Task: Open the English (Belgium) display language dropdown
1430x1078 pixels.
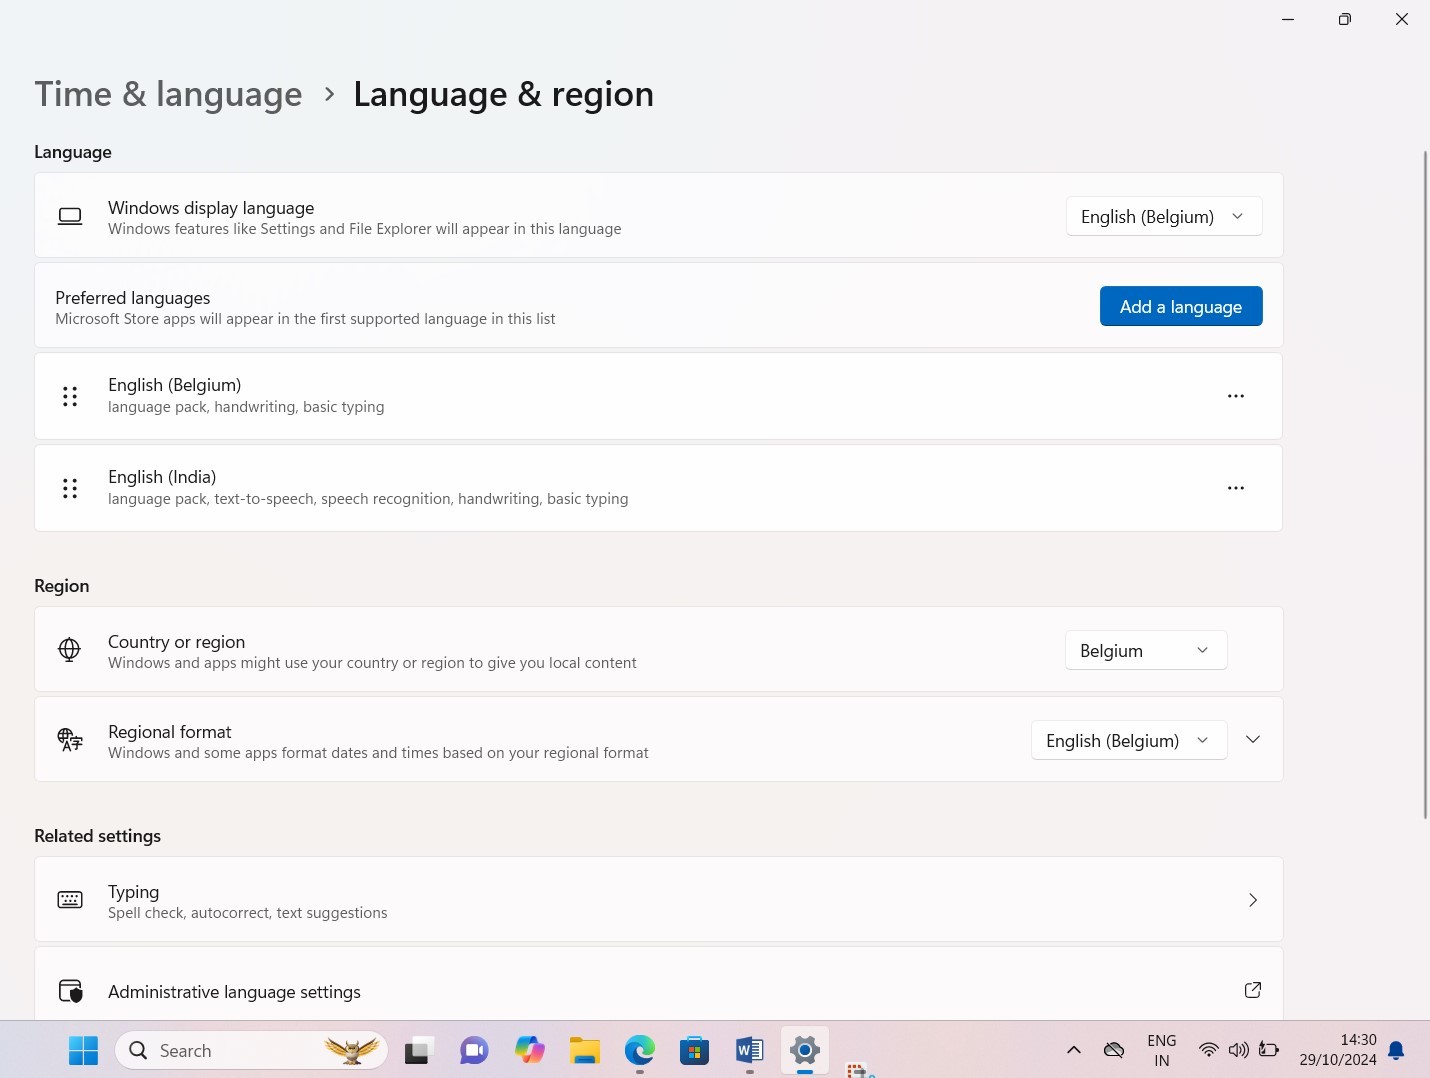Action: click(x=1163, y=216)
